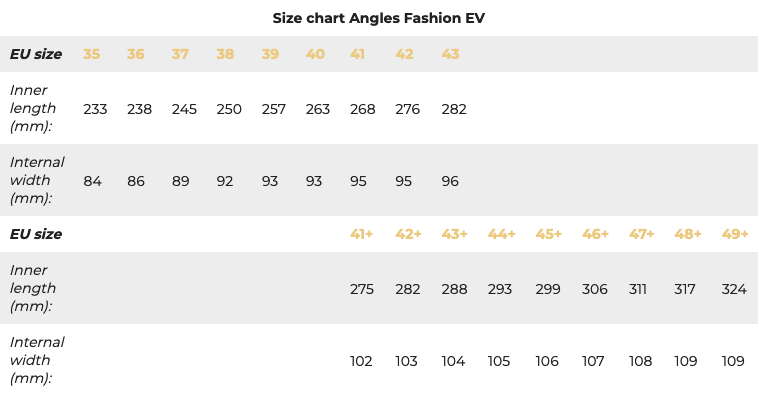Click internal width value 96
The image size is (758, 396).
[450, 181]
